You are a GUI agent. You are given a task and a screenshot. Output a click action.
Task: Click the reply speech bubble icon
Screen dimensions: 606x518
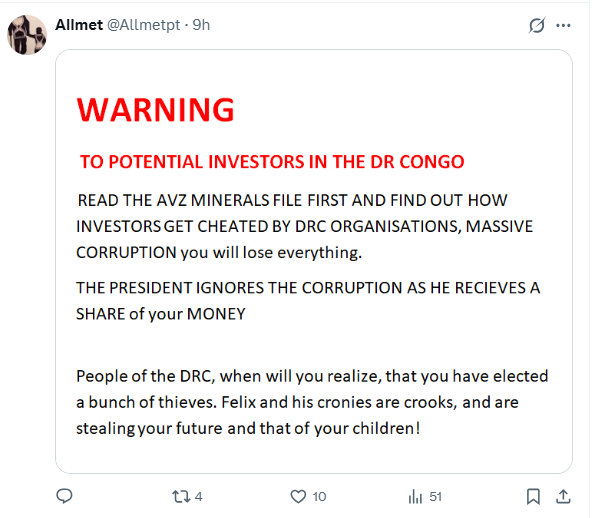64,495
